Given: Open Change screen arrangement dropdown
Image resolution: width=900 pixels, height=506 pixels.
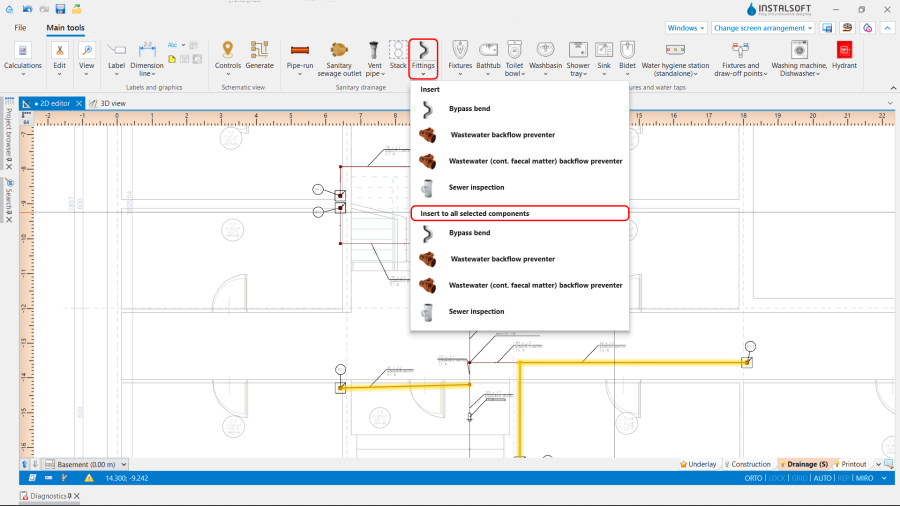Looking at the screenshot, I should (763, 28).
